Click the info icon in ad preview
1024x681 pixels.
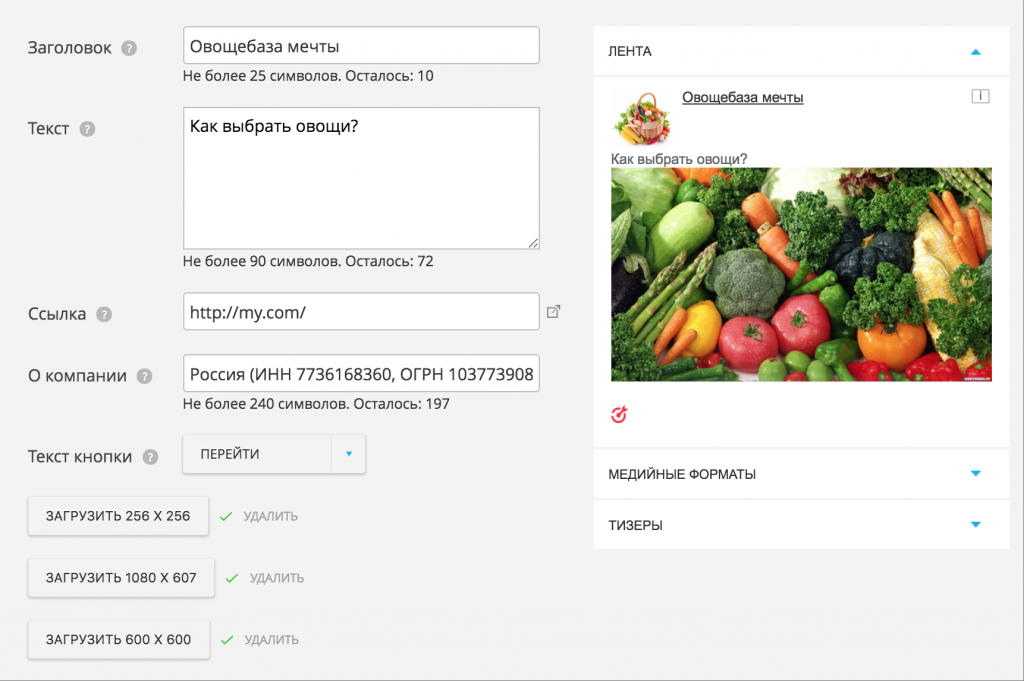pyautogui.click(x=980, y=96)
